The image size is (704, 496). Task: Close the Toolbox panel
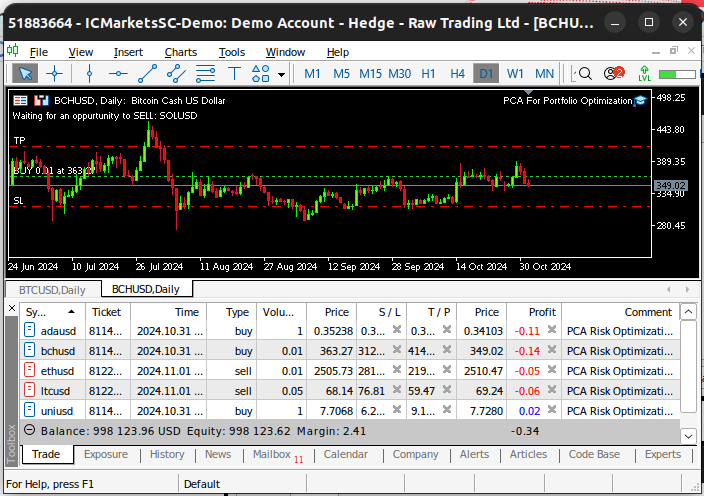(12, 308)
